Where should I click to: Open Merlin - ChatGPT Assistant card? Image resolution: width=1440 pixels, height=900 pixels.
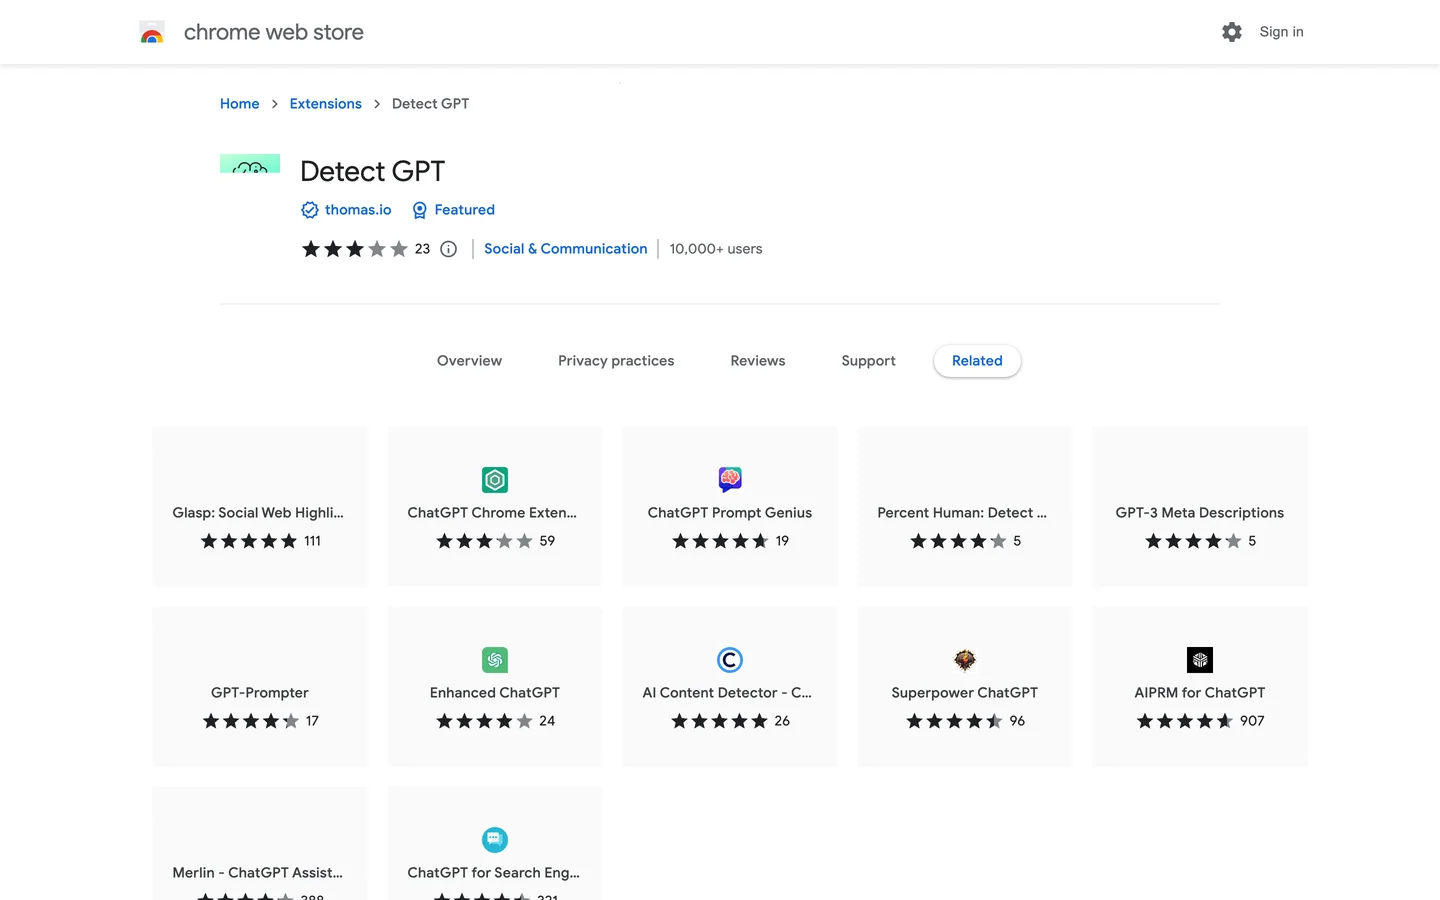pyautogui.click(x=260, y=843)
